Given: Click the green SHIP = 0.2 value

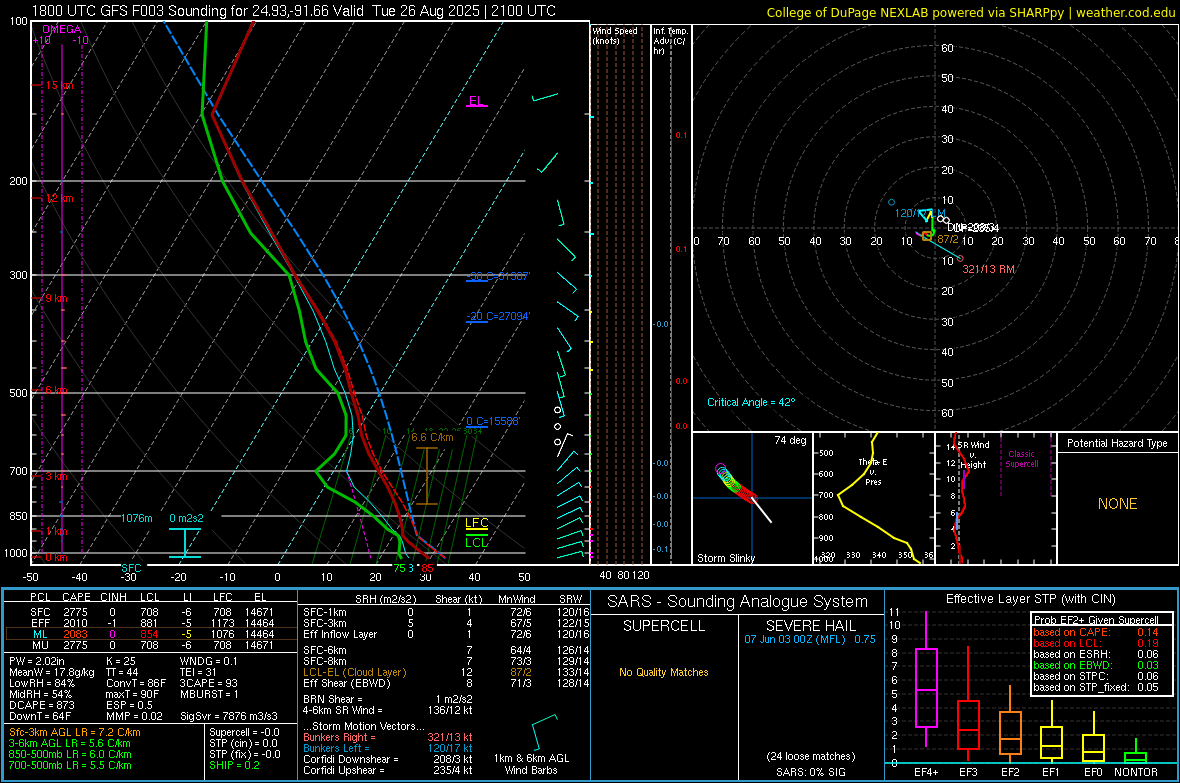Looking at the screenshot, I should (x=235, y=765).
